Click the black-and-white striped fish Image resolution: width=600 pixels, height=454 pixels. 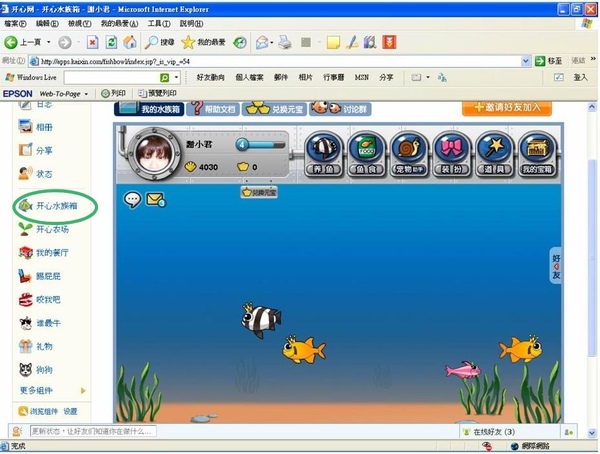tap(261, 320)
